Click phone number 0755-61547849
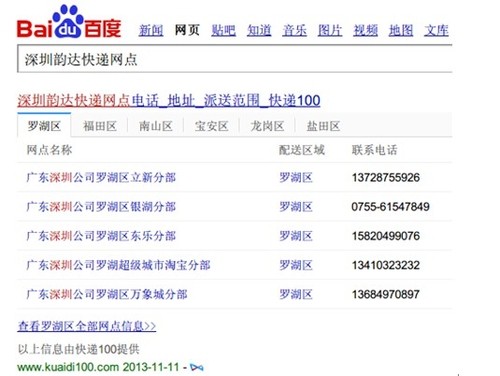Image resolution: width=500 pixels, height=376 pixels. point(390,207)
